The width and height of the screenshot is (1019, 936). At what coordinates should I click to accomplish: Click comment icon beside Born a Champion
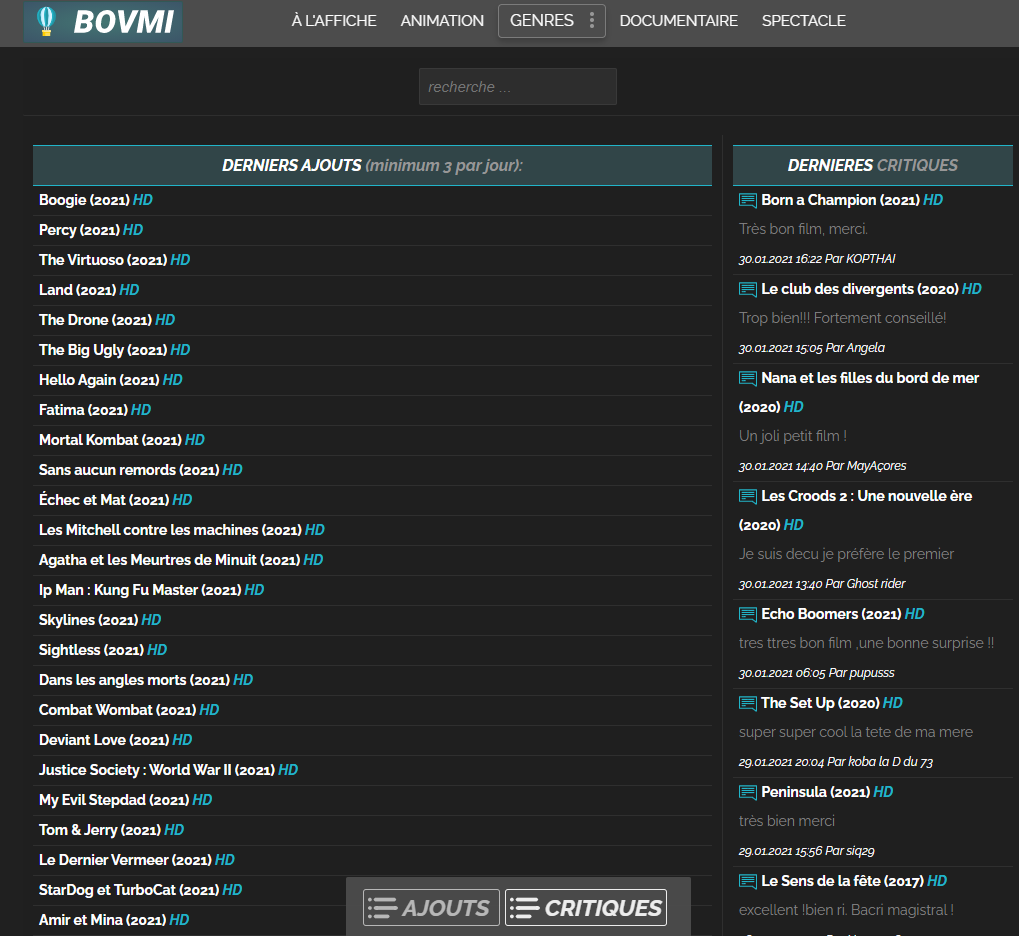pos(747,200)
